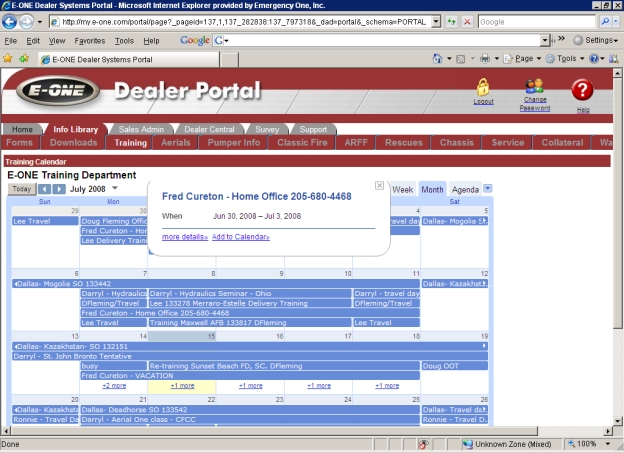Image resolution: width=624 pixels, height=453 pixels.
Task: Click the IE Help question icon
Action: 594,59
